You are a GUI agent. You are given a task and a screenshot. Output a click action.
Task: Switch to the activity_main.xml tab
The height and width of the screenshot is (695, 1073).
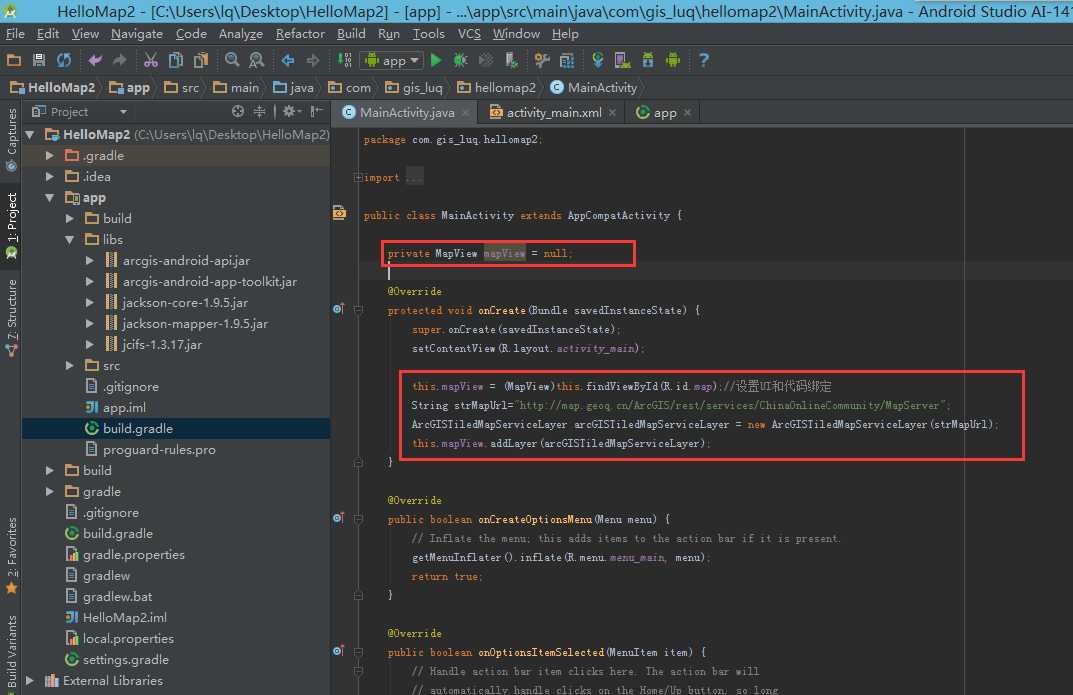(553, 113)
